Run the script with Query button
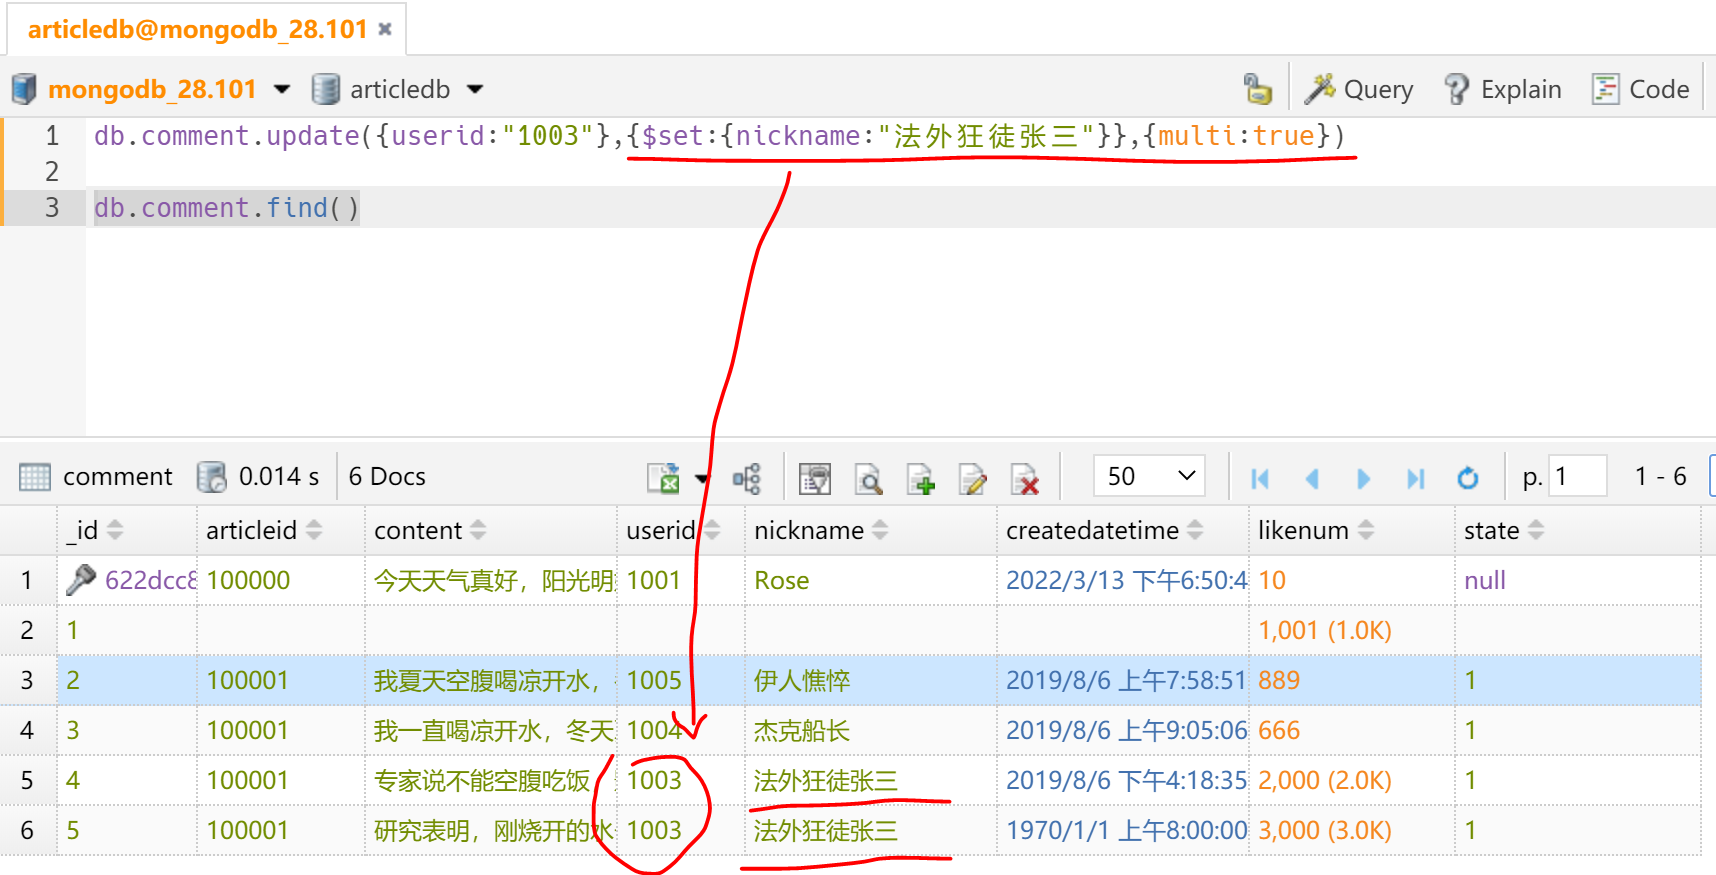This screenshot has height=875, width=1716. [x=1359, y=89]
